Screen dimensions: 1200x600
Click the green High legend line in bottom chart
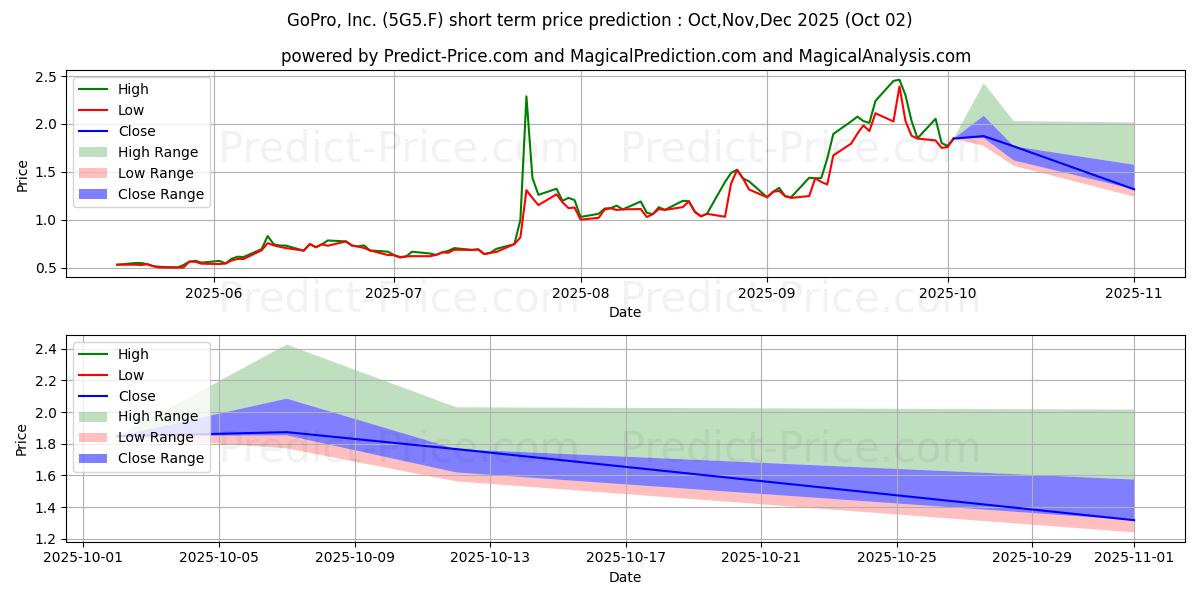pyautogui.click(x=96, y=354)
